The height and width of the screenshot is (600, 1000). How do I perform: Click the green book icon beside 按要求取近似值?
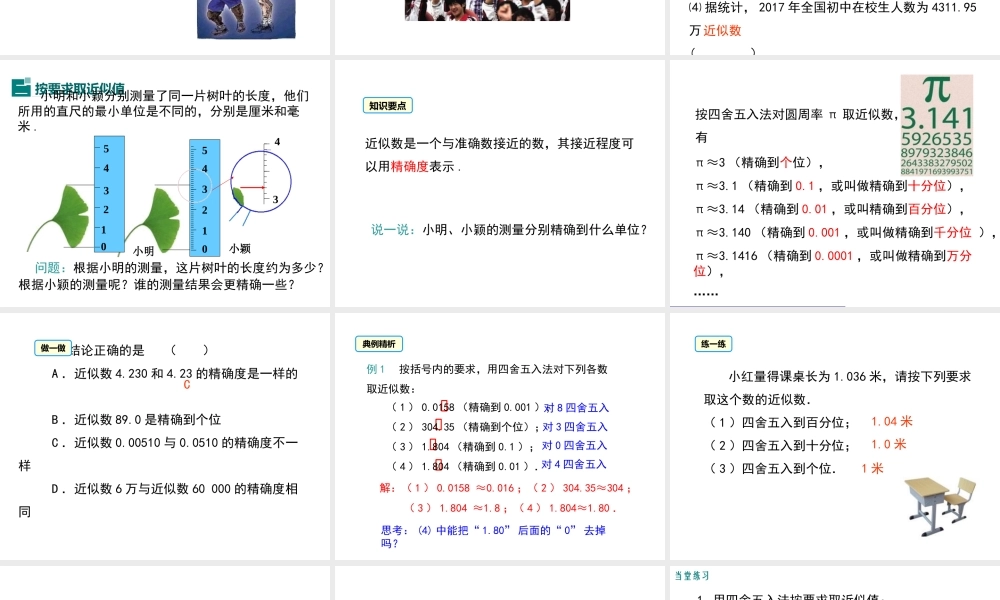21,87
